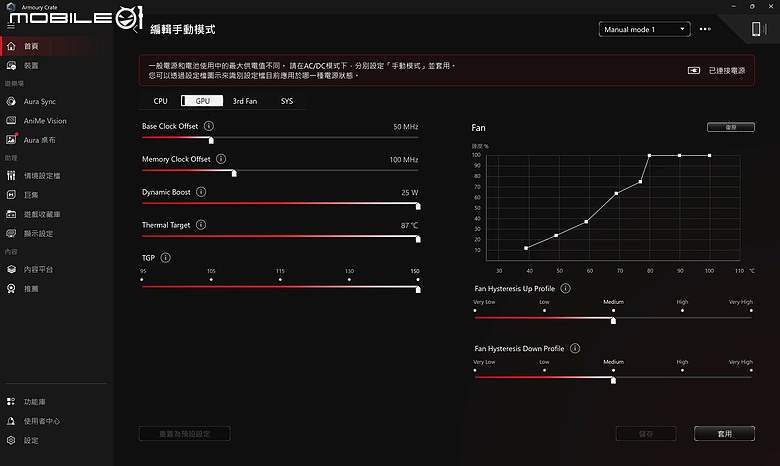Show info for Thermal Target
780x466 pixels.
200,225
